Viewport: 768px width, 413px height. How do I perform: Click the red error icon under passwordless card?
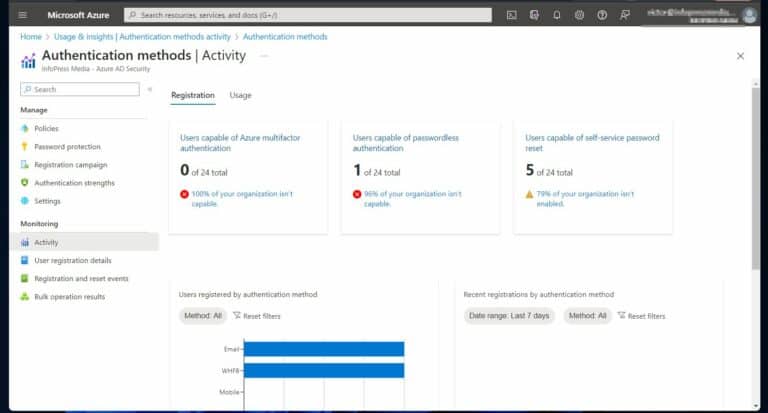(357, 194)
